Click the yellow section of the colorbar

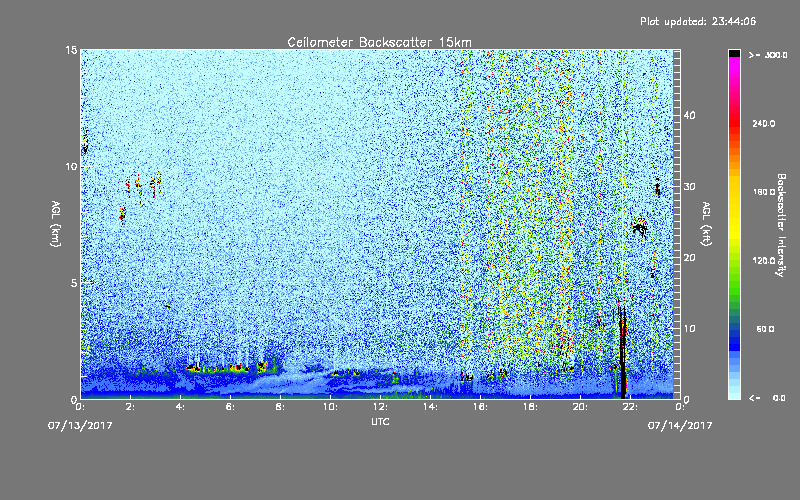(x=734, y=209)
